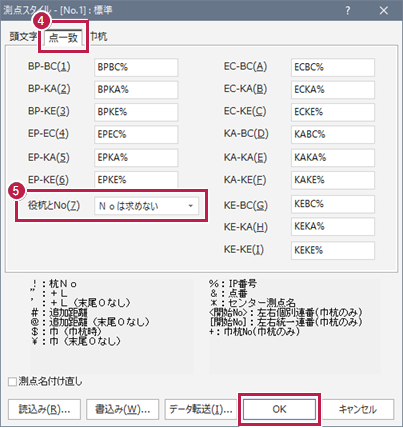
Task: Select the KE-BC(G) input field
Action: [x=333, y=204]
